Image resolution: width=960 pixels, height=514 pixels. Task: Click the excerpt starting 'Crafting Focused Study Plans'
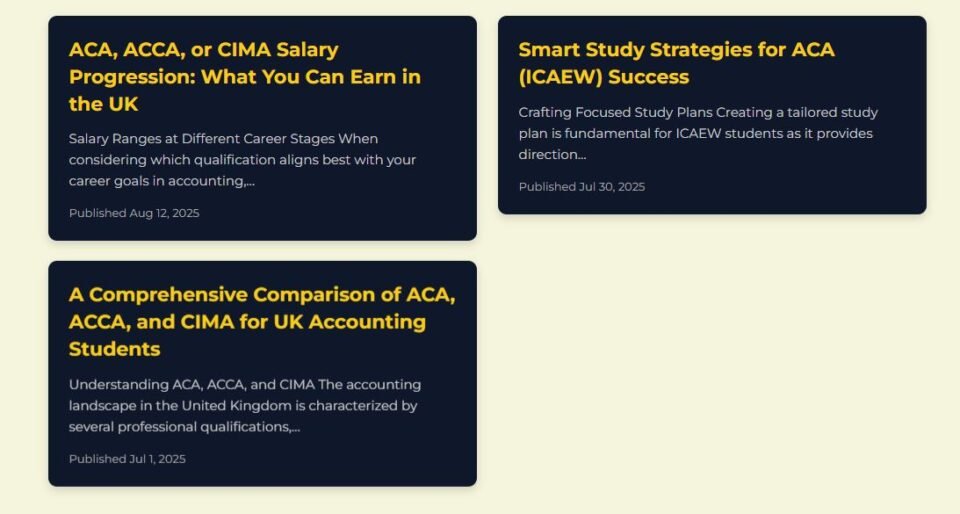coord(697,133)
